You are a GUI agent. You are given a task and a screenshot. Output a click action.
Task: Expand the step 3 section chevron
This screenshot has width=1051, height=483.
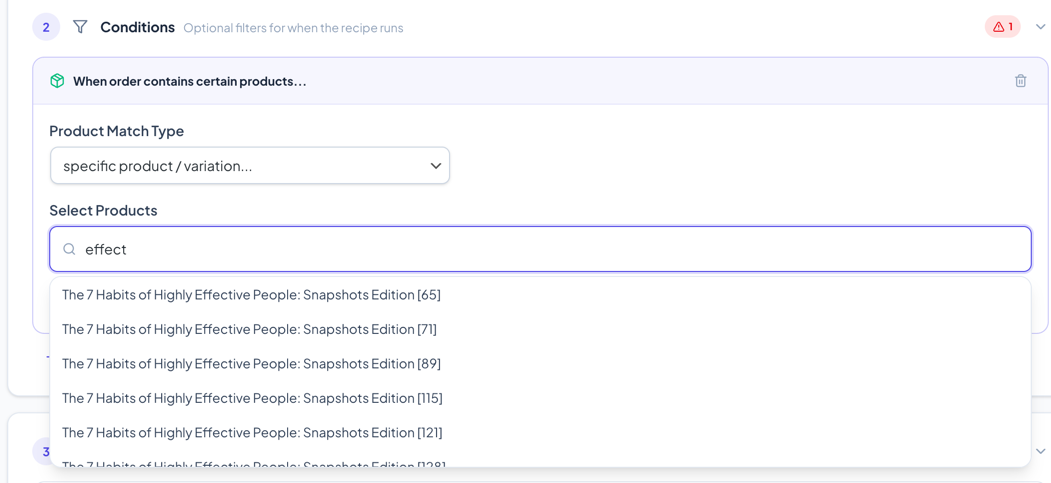(1040, 451)
